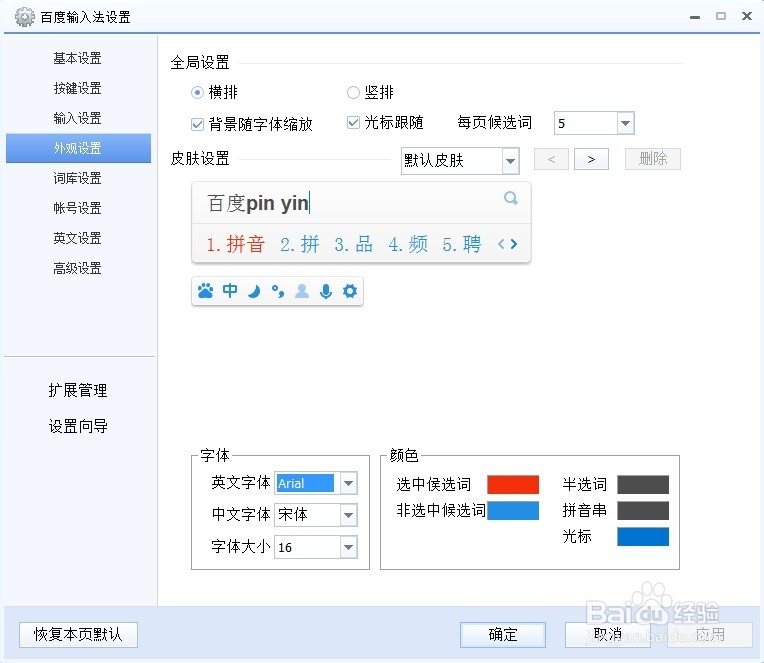Click the 确定 button
Image resolution: width=764 pixels, height=663 pixels.
pos(503,635)
